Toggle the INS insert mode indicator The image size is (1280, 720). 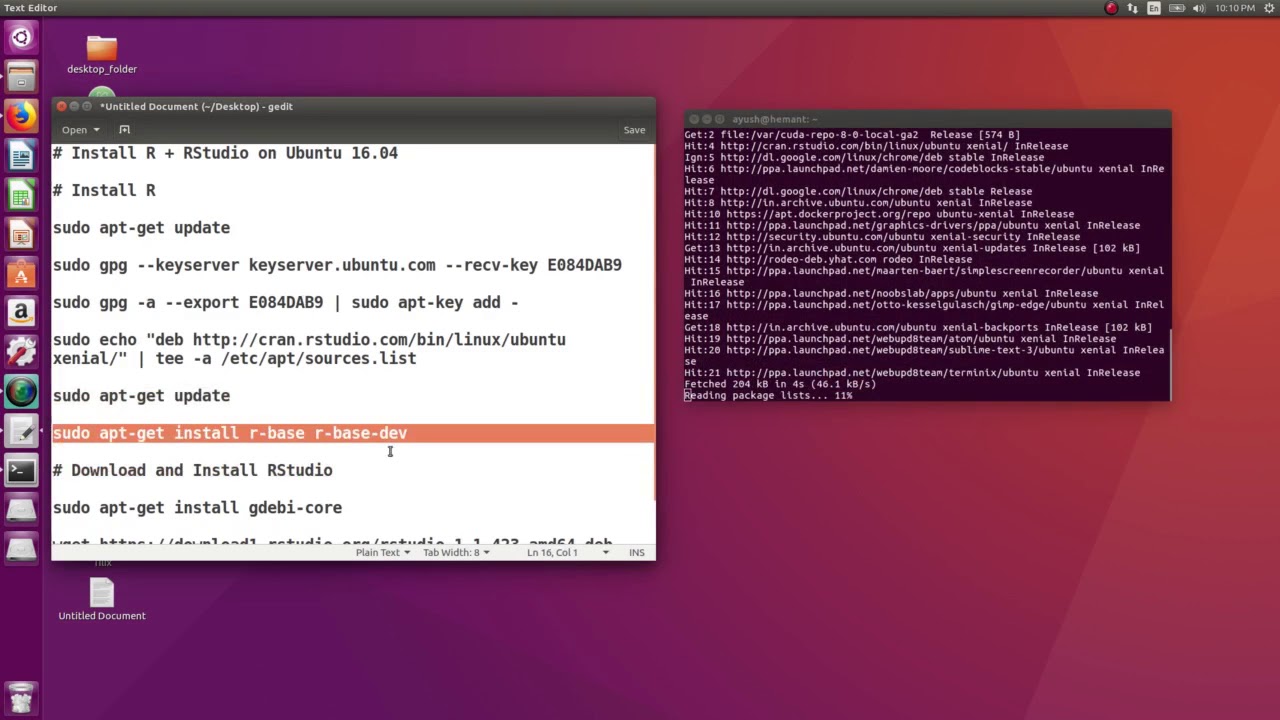tap(637, 552)
